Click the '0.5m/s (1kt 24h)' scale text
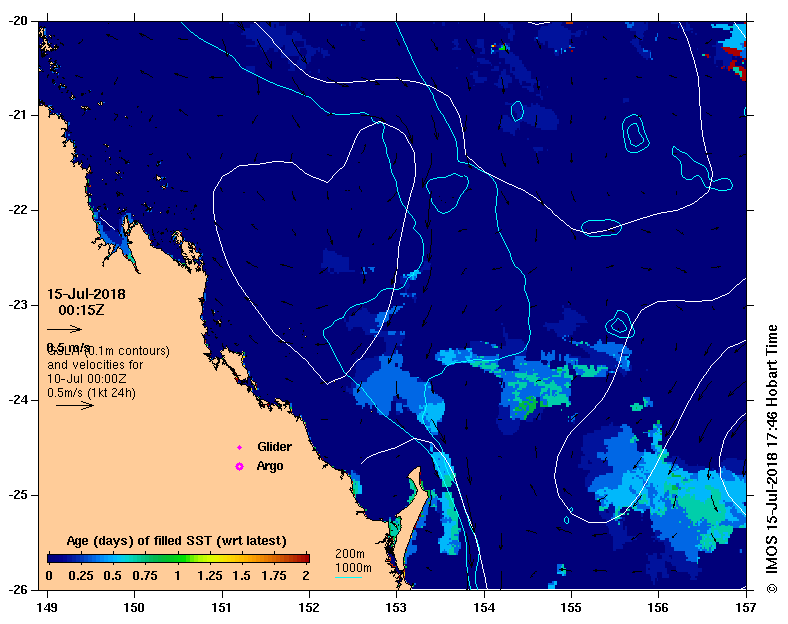 point(91,392)
